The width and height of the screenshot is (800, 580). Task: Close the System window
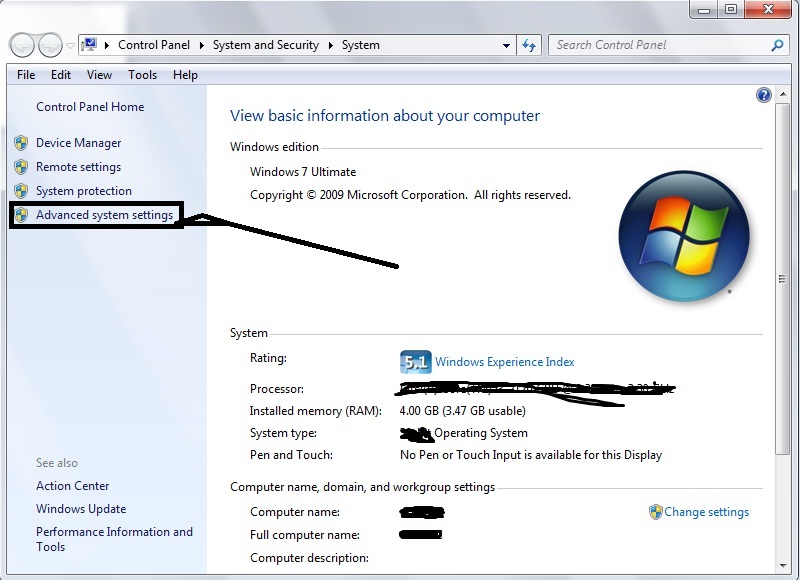(768, 10)
